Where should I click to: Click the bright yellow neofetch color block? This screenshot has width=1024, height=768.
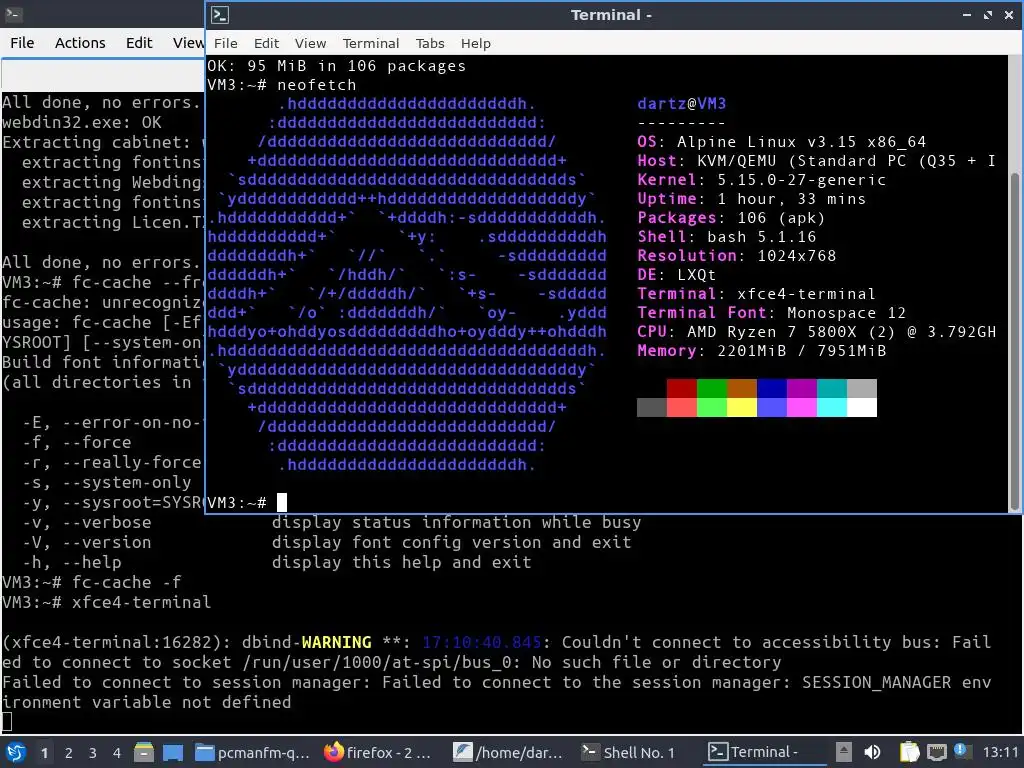click(x=741, y=407)
